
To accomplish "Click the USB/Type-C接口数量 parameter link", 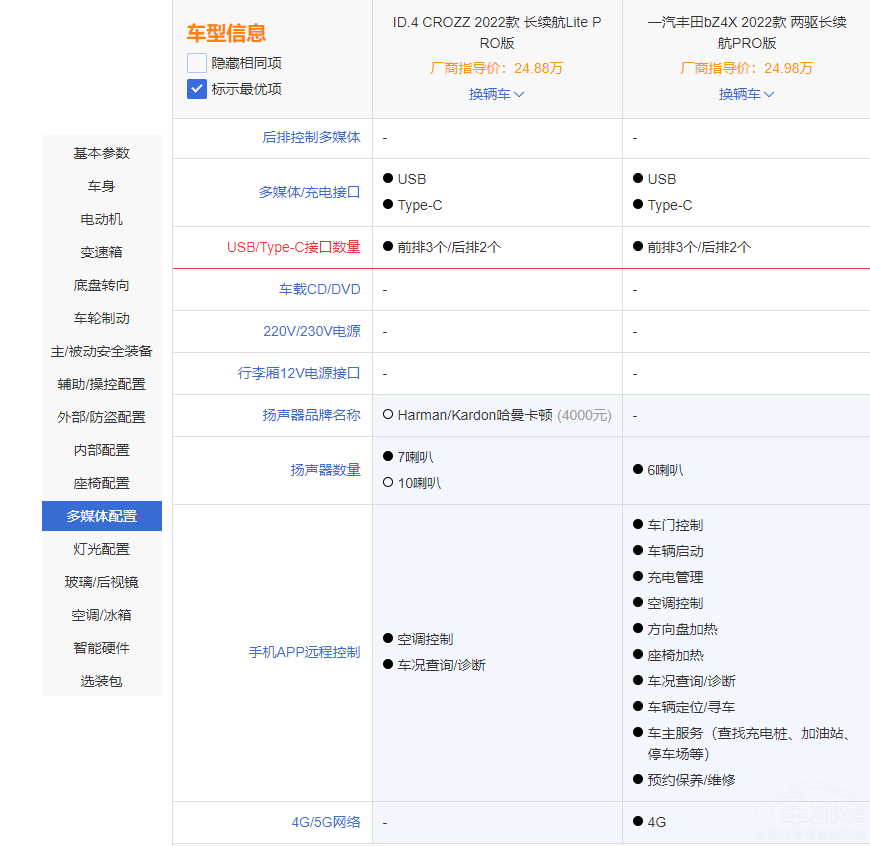I will (x=293, y=247).
